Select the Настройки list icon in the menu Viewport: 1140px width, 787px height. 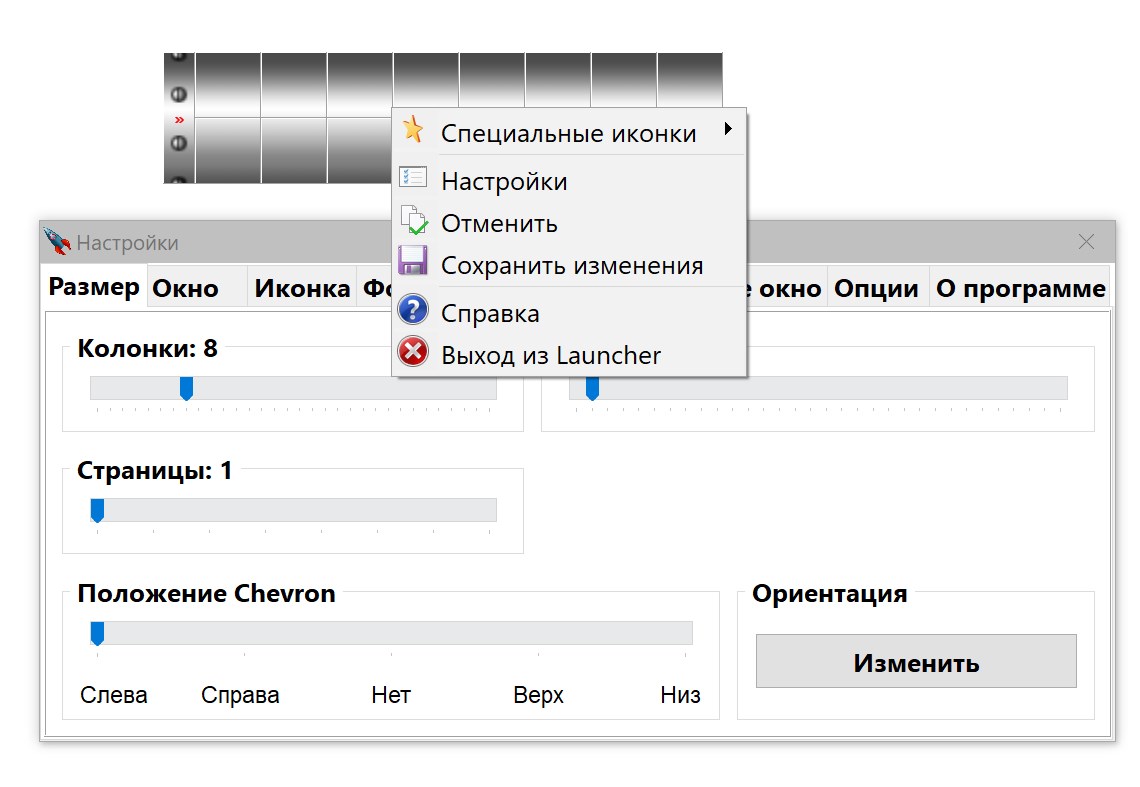pyautogui.click(x=414, y=175)
